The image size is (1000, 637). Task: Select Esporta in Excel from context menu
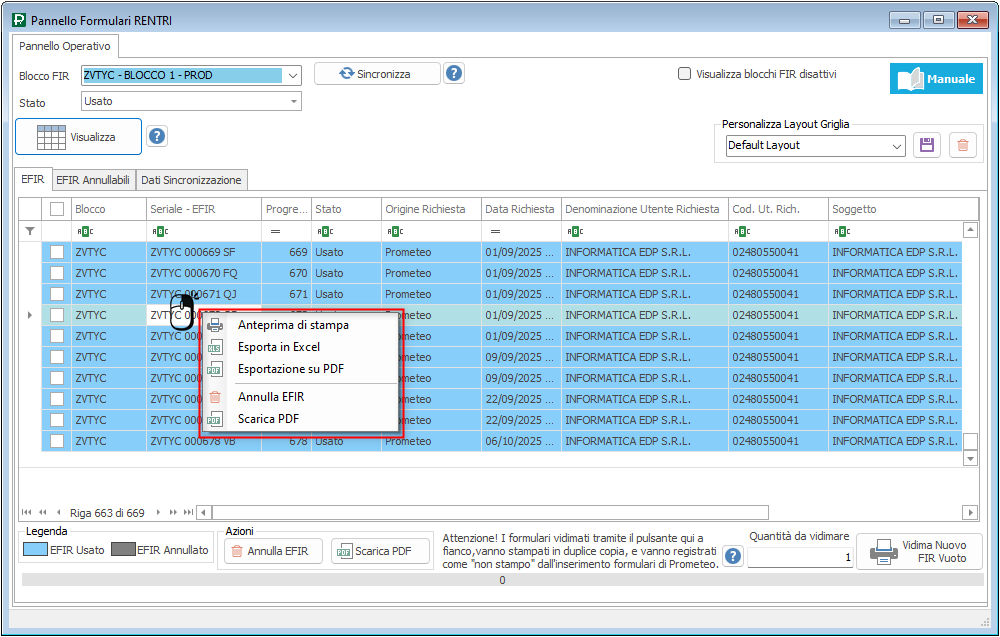(279, 347)
